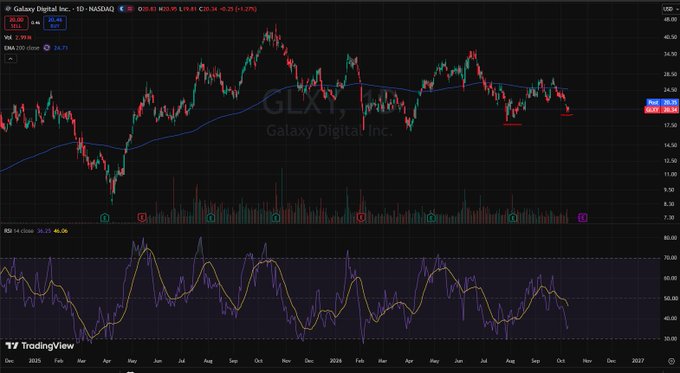The height and width of the screenshot is (373, 680).
Task: Click the 24.71 EMA value
Action: point(61,48)
